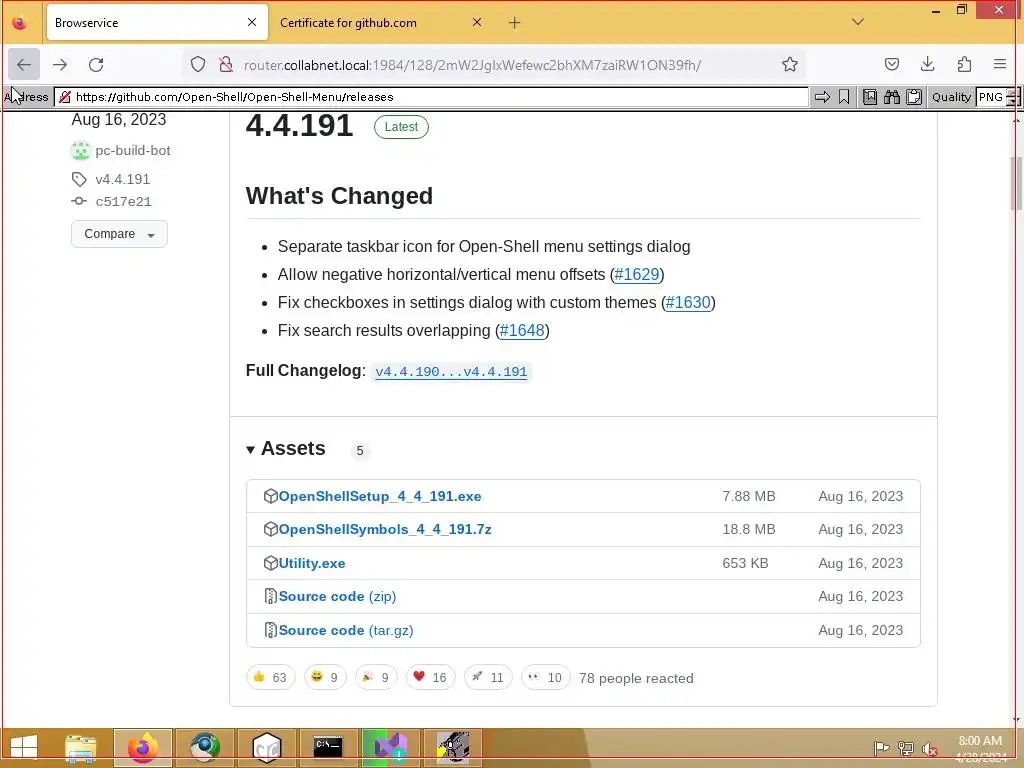The image size is (1024, 768).
Task: Click the Browservice clipboard icon
Action: point(914,97)
